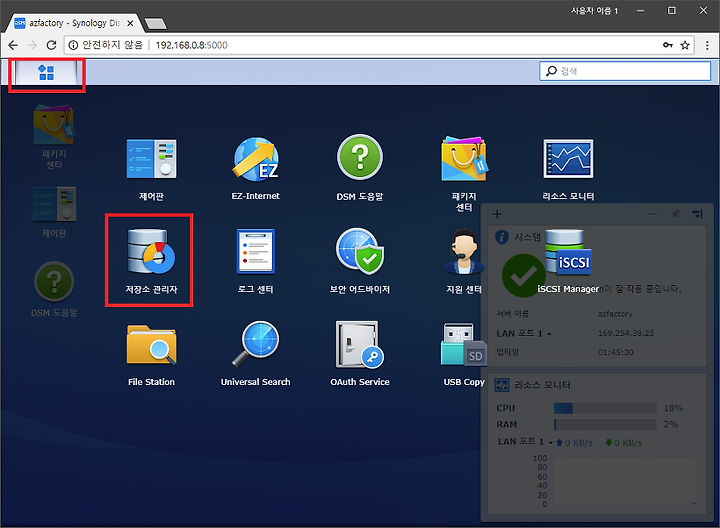Click the 시스템 widget info shield icon

tap(501, 237)
